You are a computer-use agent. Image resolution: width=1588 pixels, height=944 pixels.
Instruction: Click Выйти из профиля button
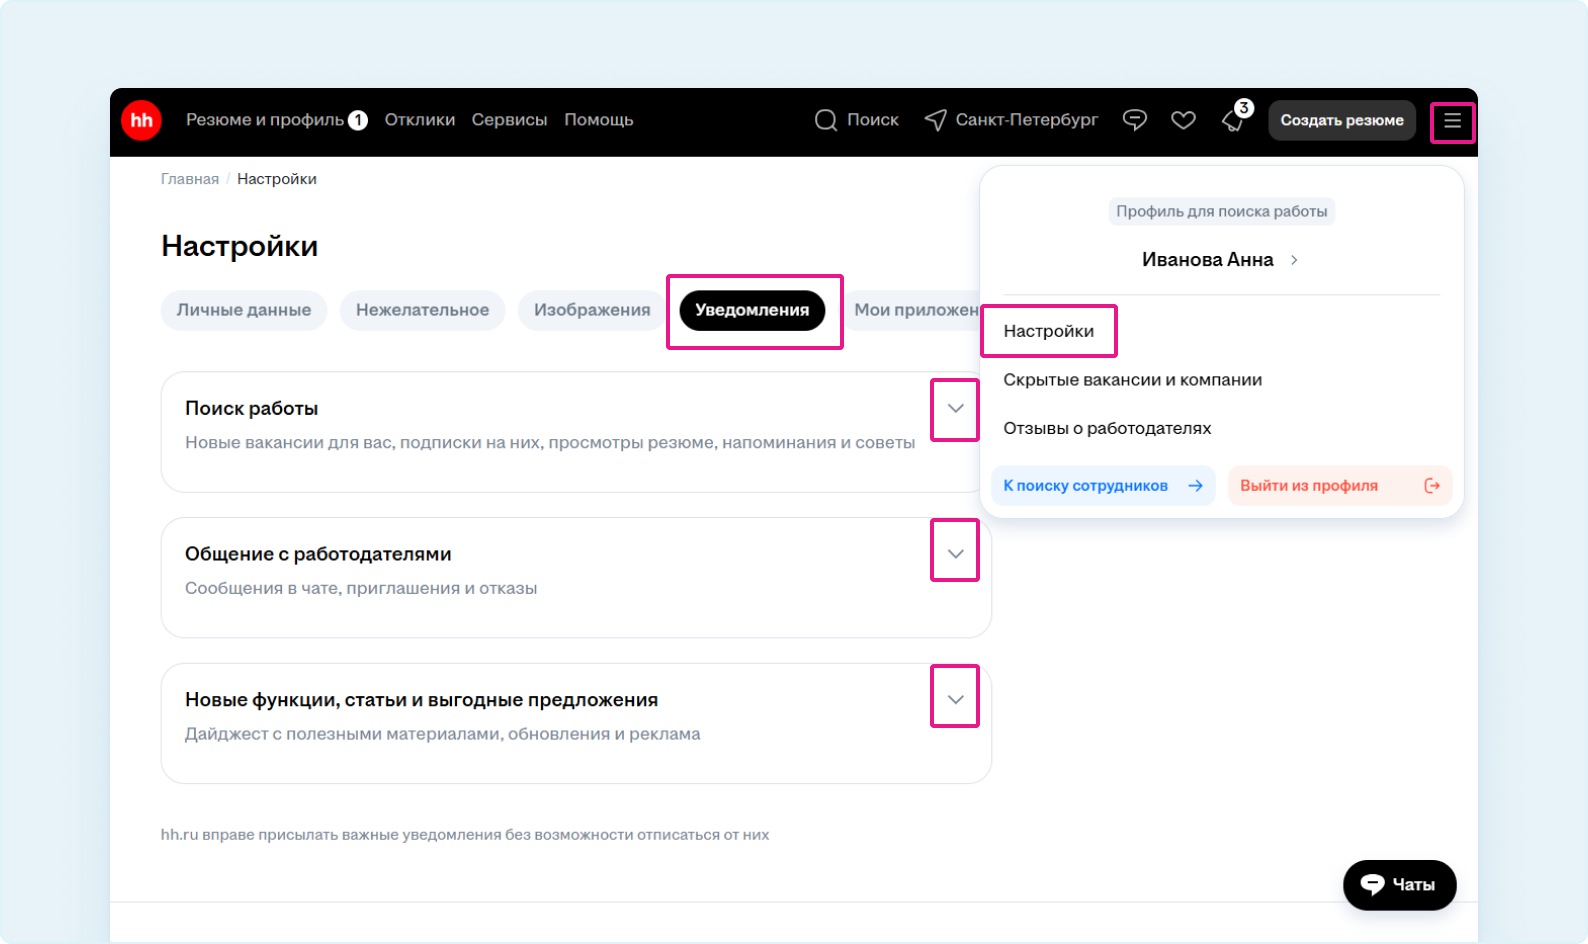pos(1339,486)
